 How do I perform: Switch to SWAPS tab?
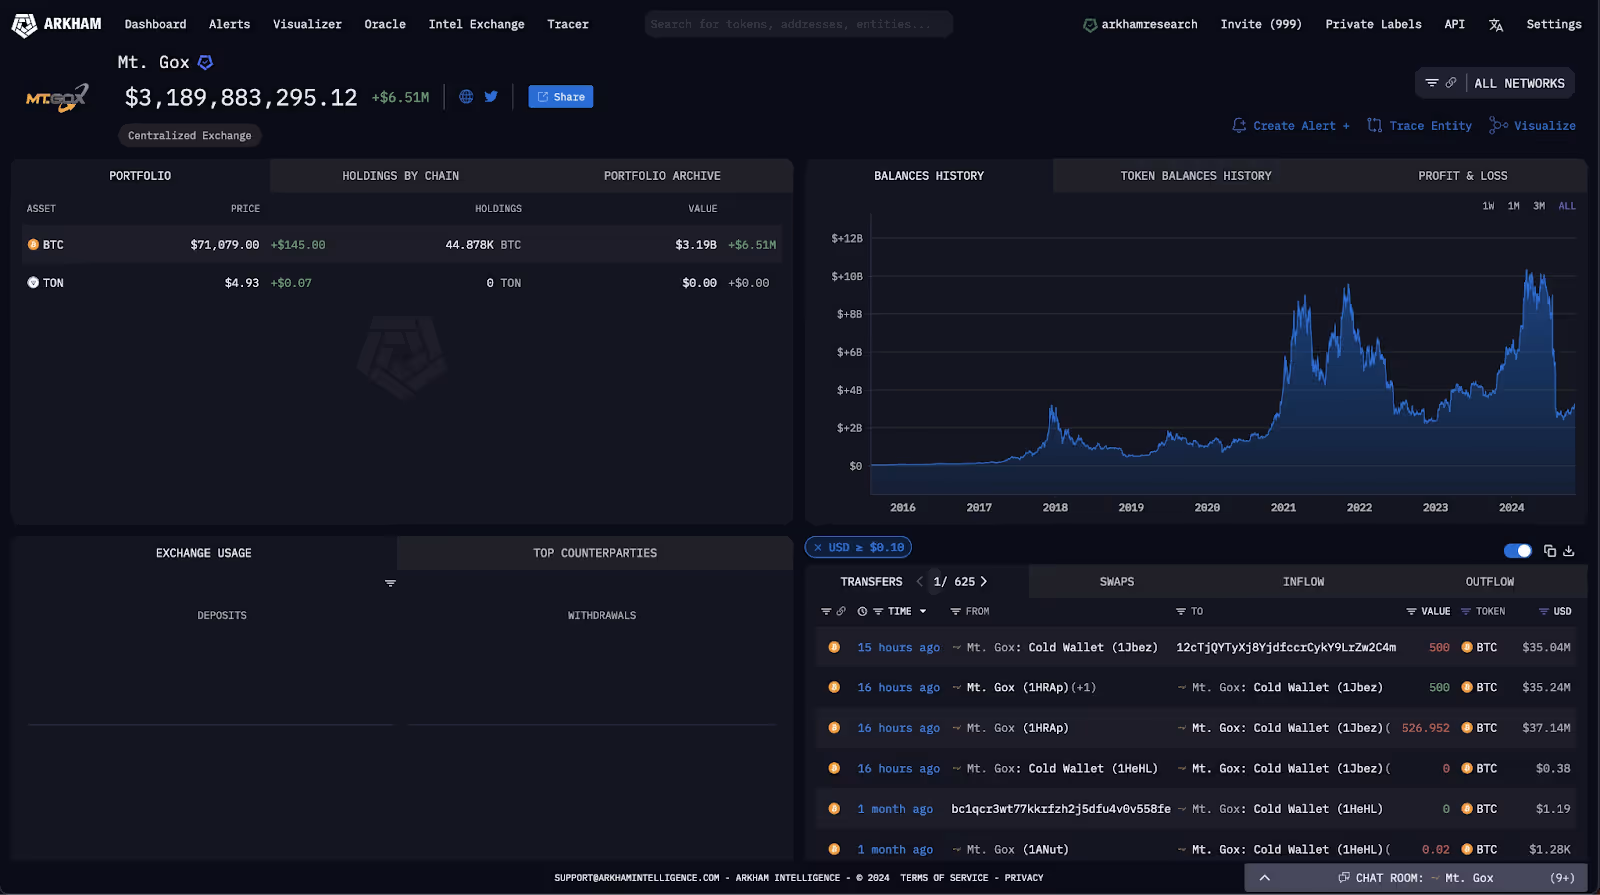click(1117, 582)
